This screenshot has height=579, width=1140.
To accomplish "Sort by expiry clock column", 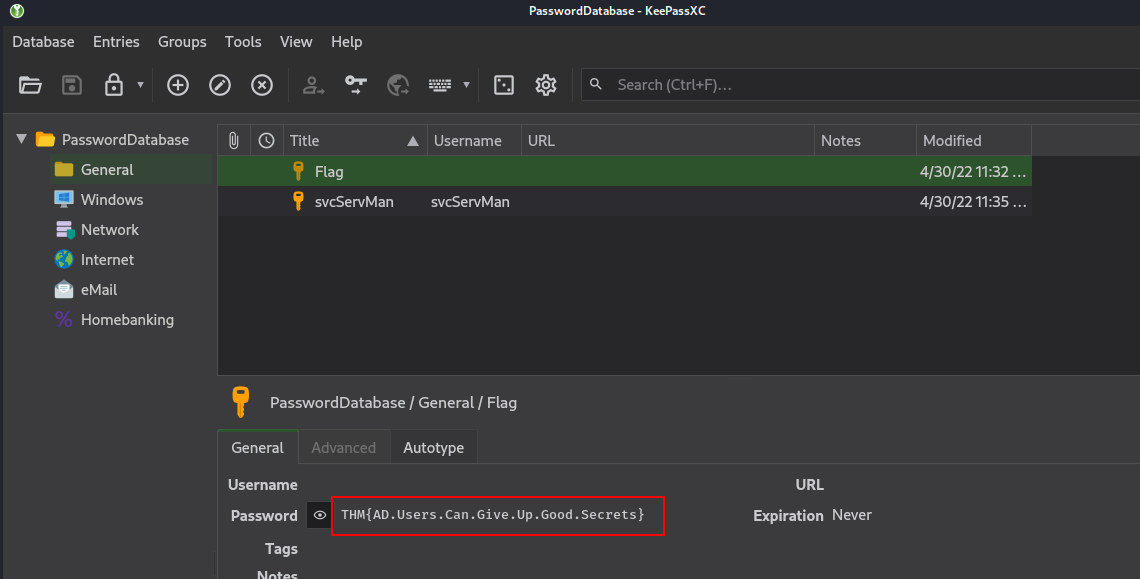I will tap(266, 140).
